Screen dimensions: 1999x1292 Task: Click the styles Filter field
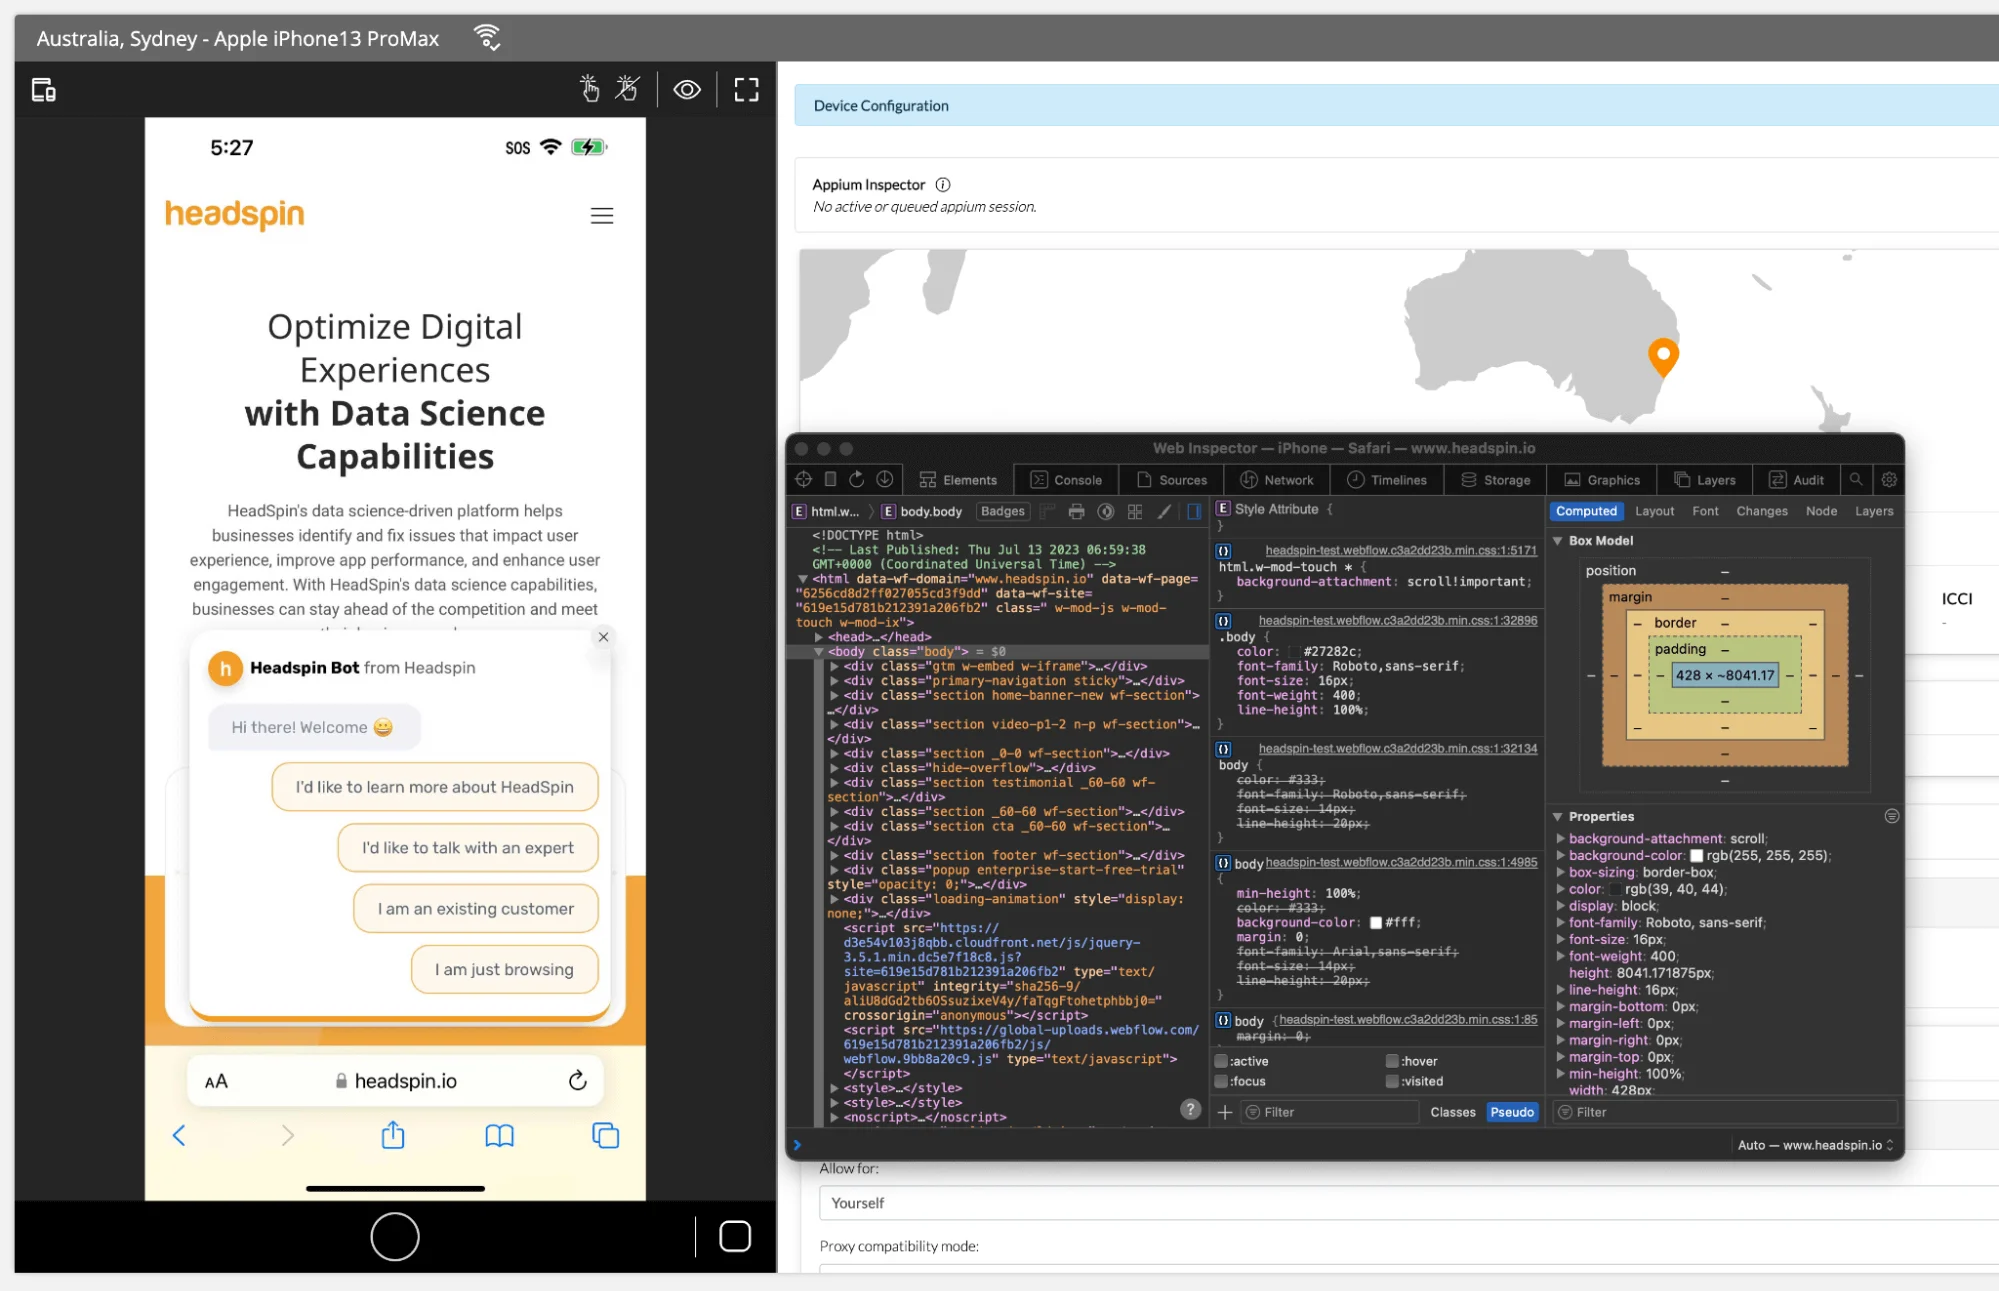click(x=1330, y=1113)
